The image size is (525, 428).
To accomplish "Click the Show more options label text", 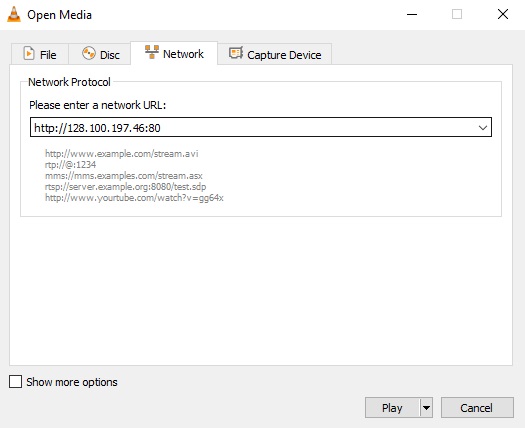I will [72, 382].
